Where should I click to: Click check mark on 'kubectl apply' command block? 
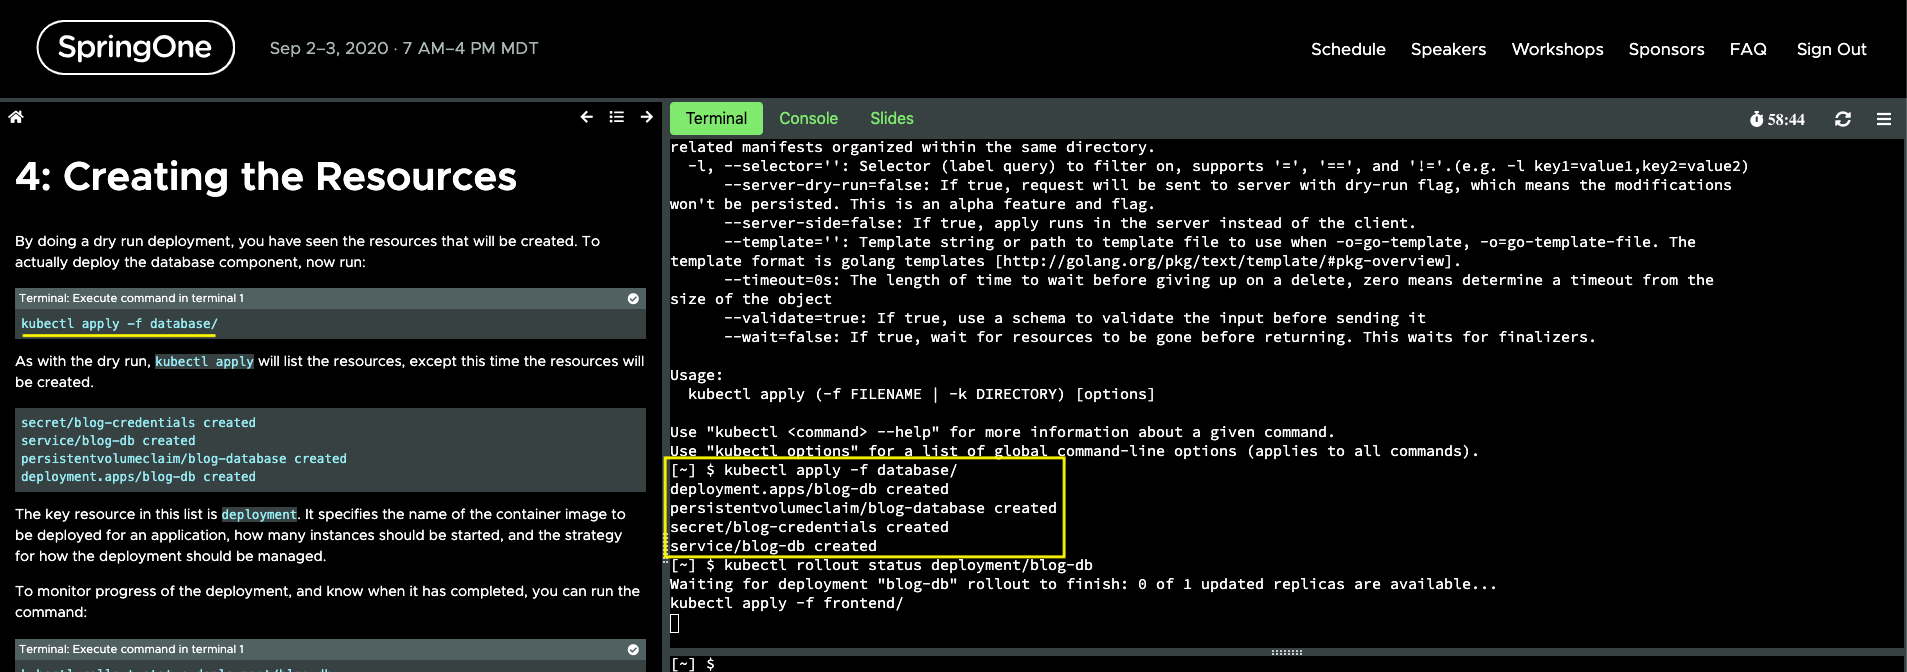coord(633,299)
